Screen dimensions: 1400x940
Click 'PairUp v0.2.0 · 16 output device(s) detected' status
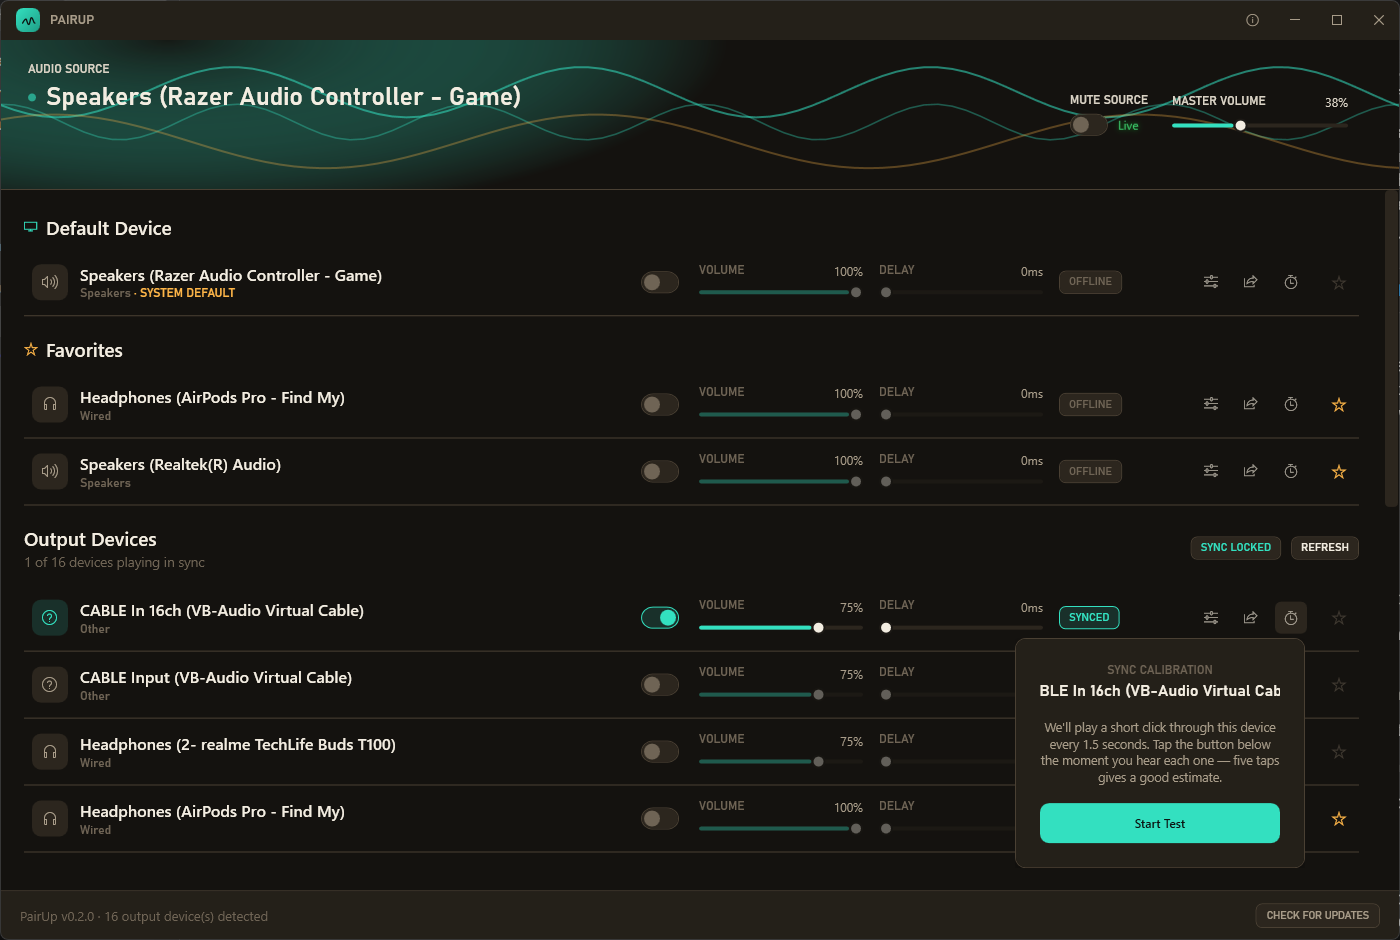(x=144, y=916)
